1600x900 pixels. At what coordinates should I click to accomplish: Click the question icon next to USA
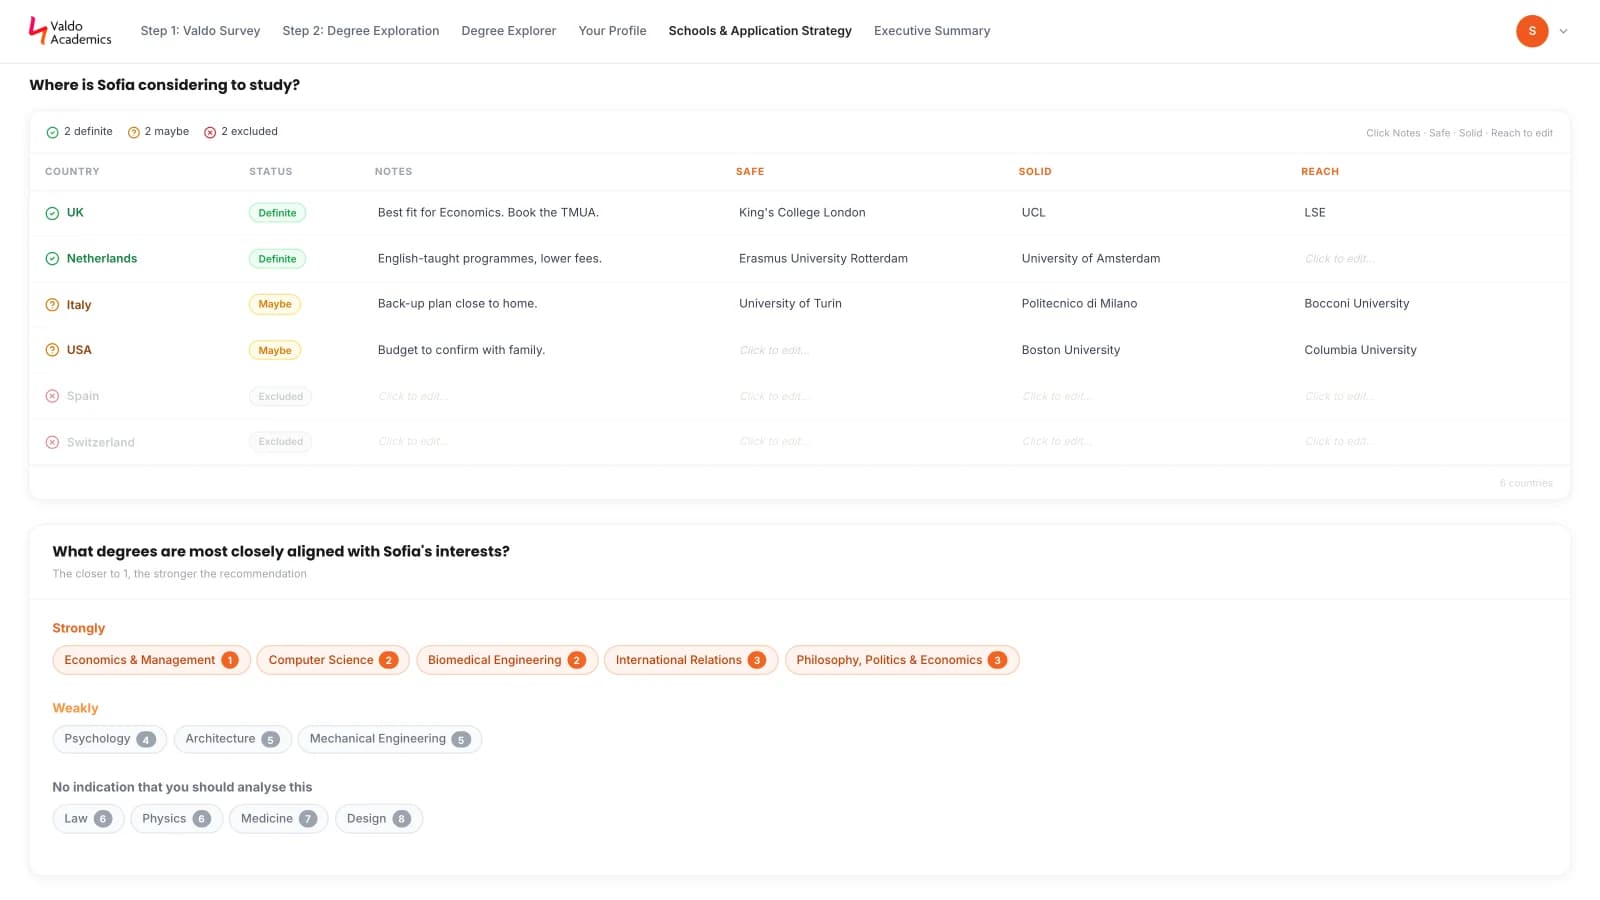point(52,350)
